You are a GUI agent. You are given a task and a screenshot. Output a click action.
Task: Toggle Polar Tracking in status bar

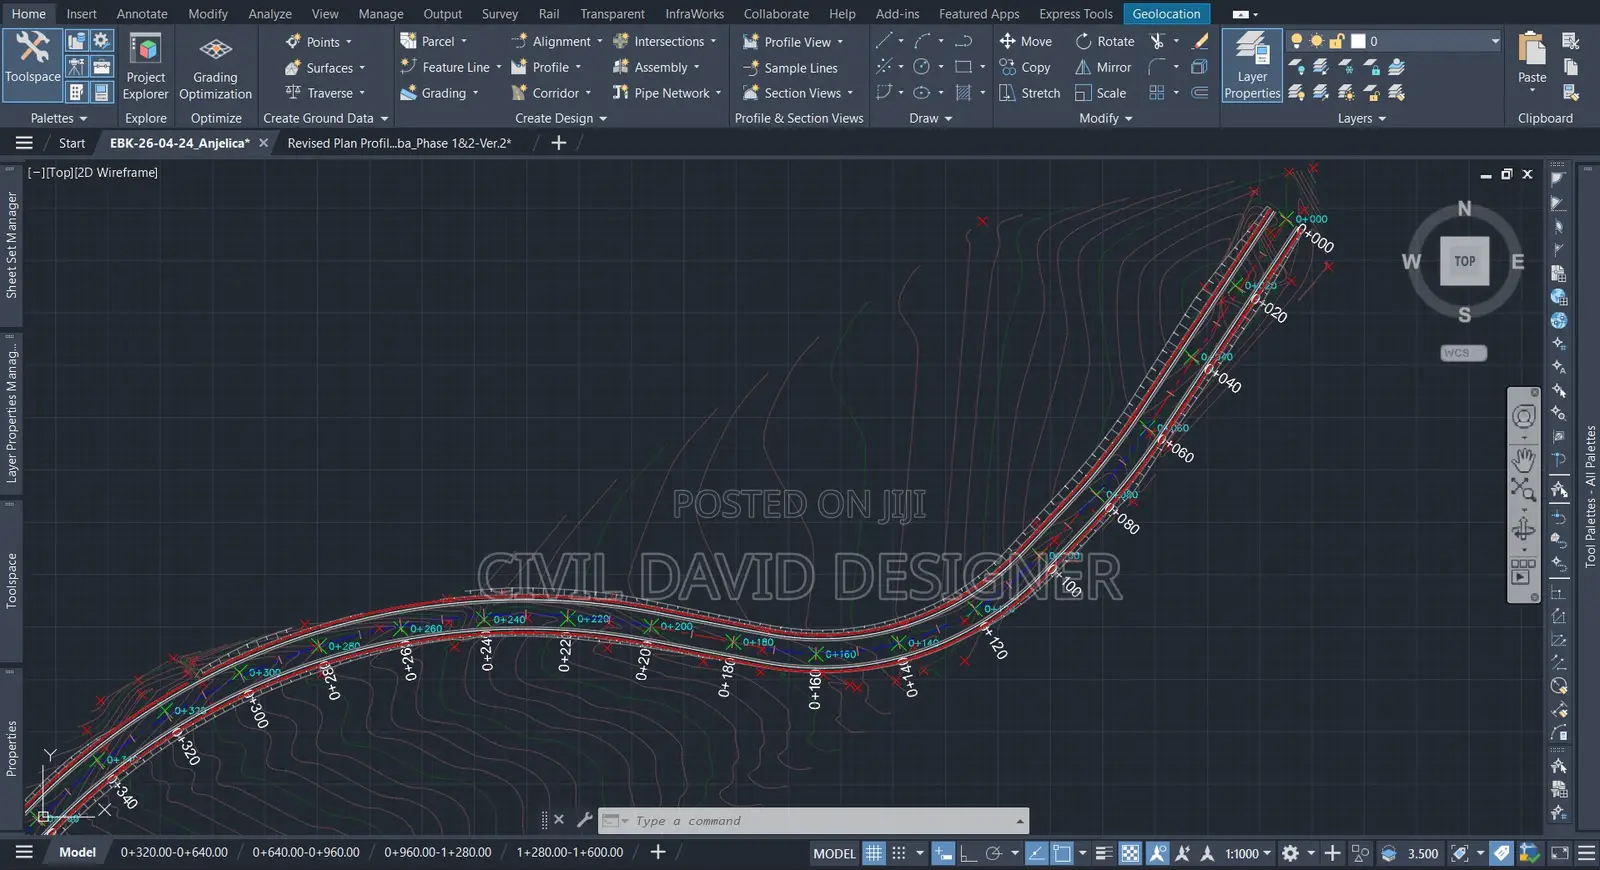coord(993,853)
